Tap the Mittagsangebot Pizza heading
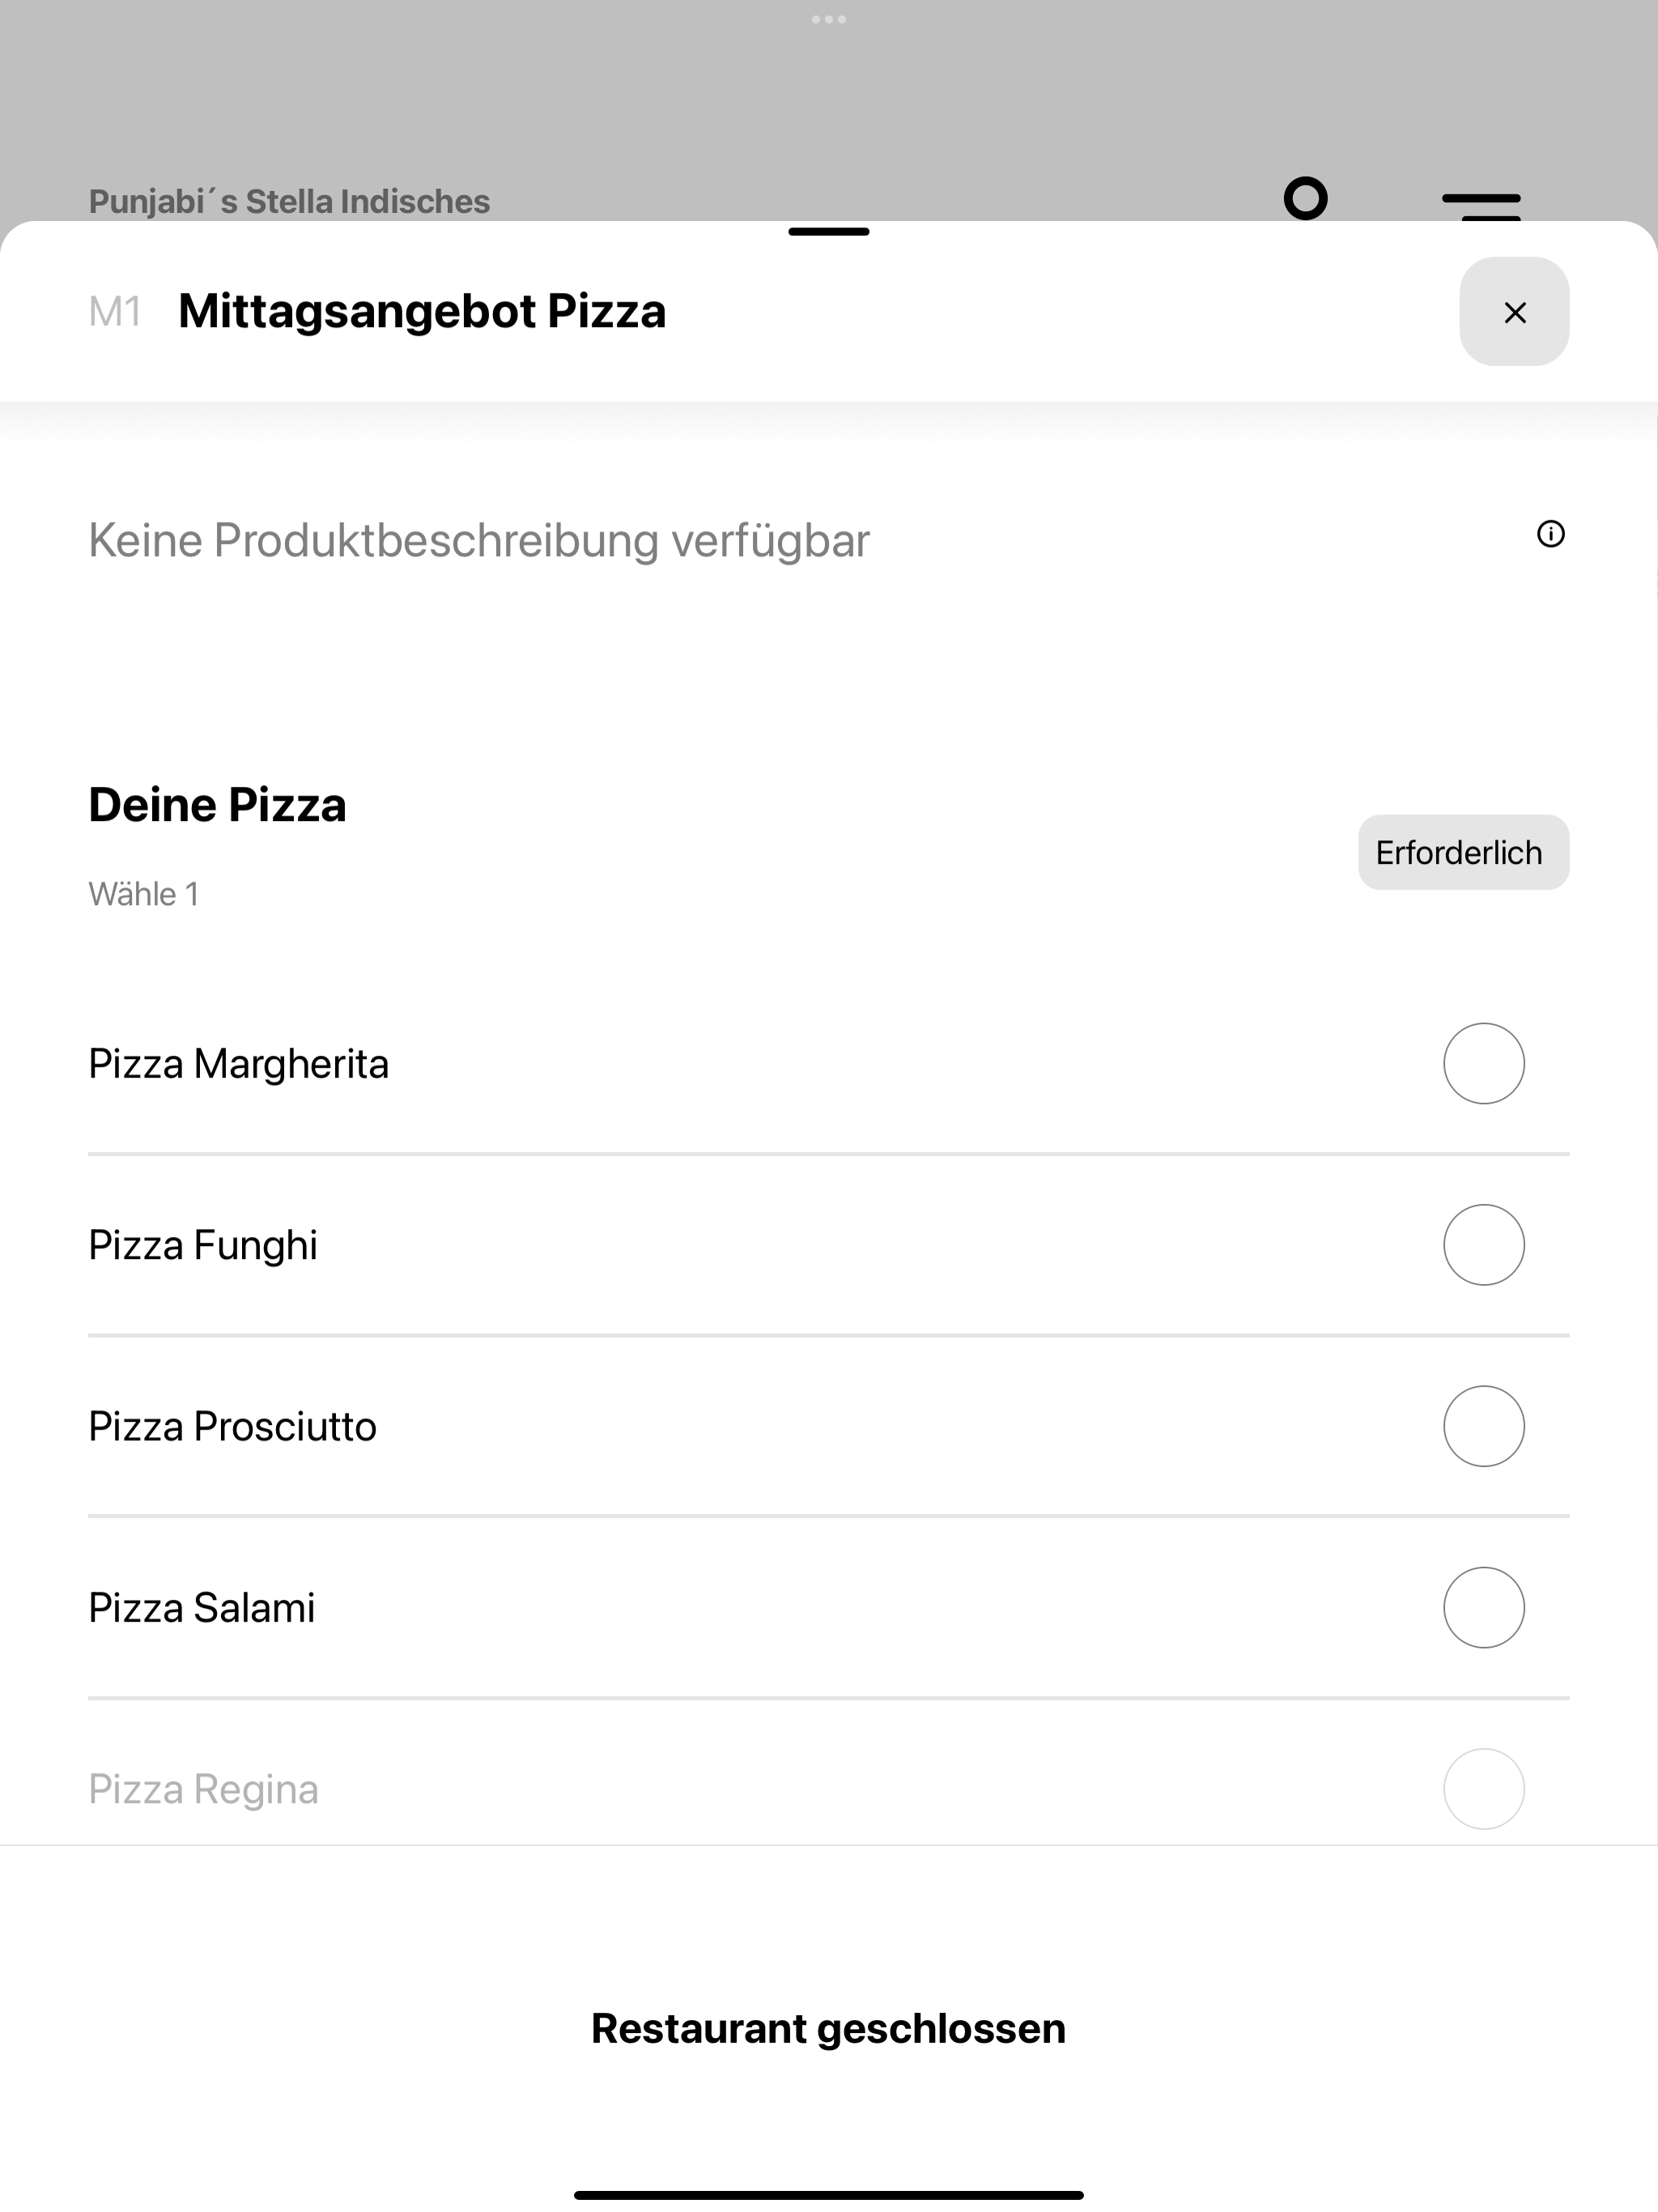 [422, 312]
